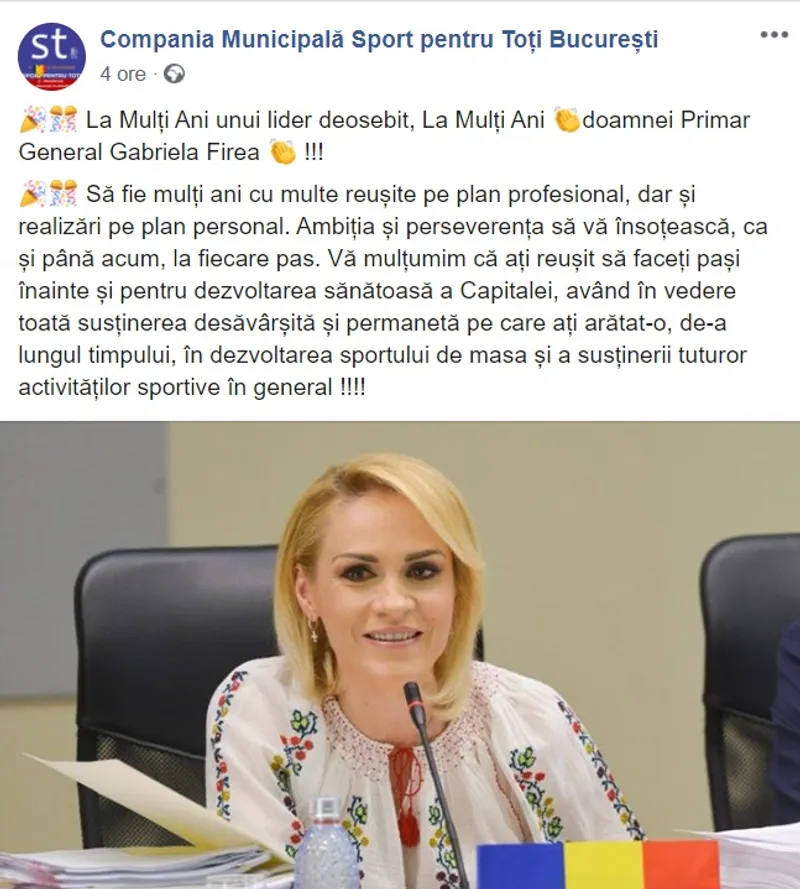Image resolution: width=800 pixels, height=889 pixels.
Task: Click the Romanian flag in the photo
Action: tap(597, 865)
